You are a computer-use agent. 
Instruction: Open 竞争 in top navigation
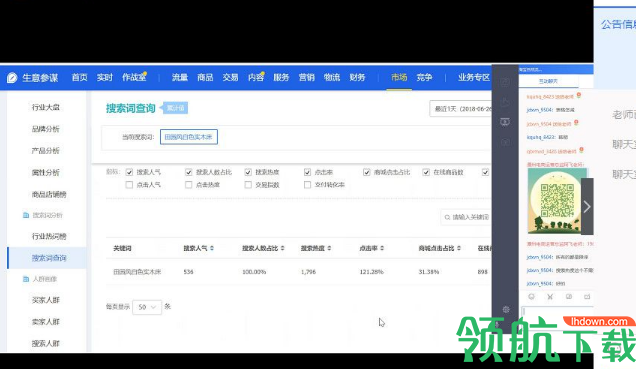point(424,77)
